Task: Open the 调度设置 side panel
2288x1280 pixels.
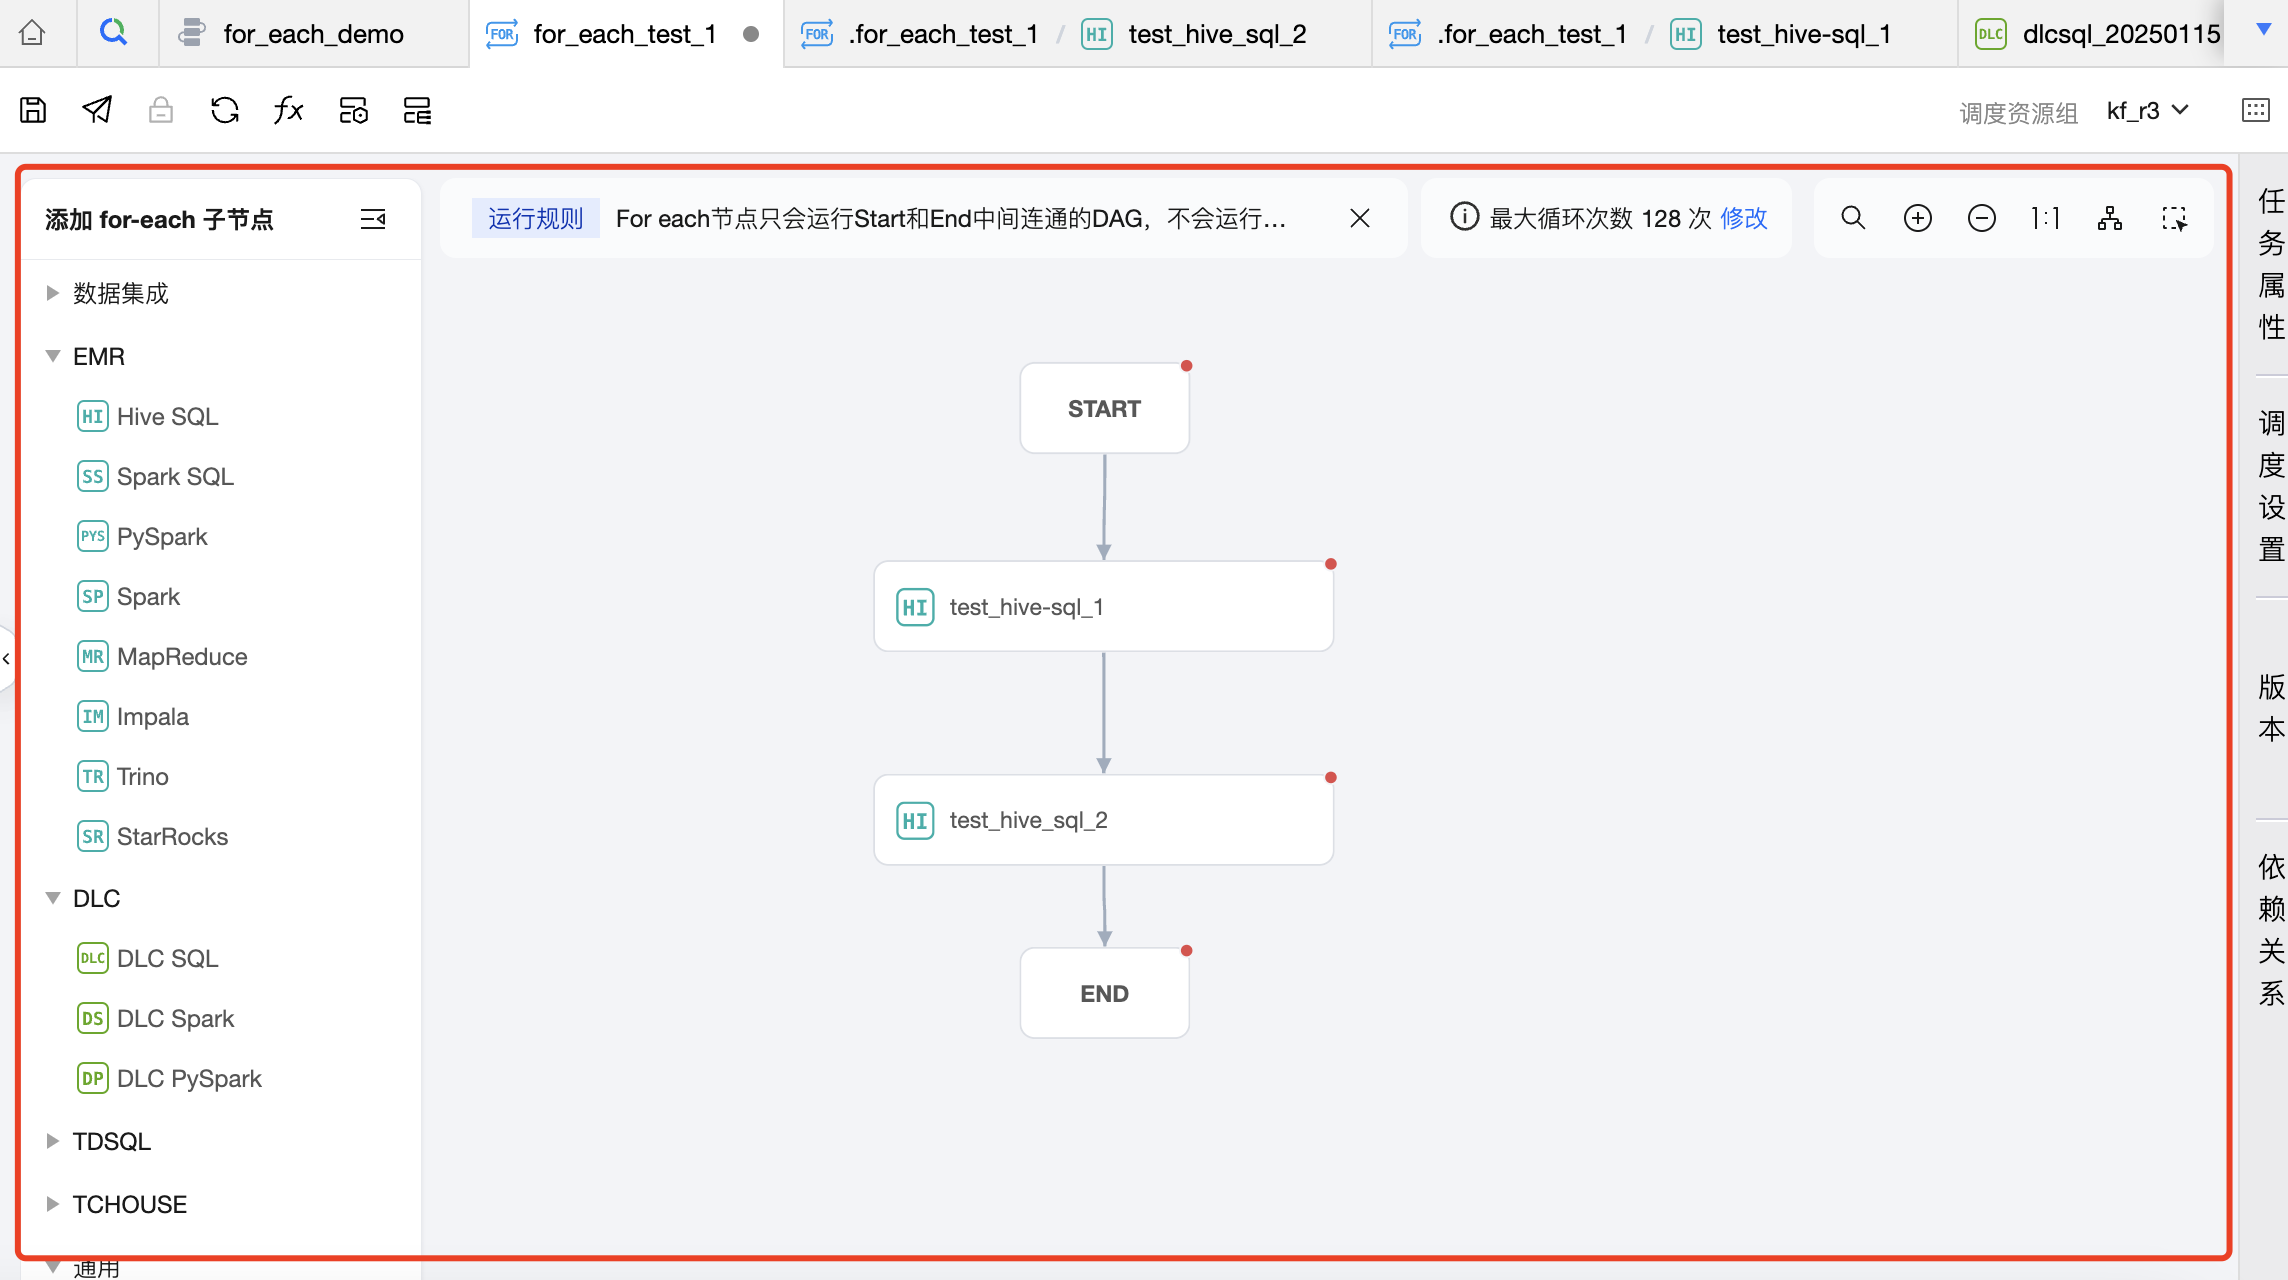Action: [x=2270, y=486]
